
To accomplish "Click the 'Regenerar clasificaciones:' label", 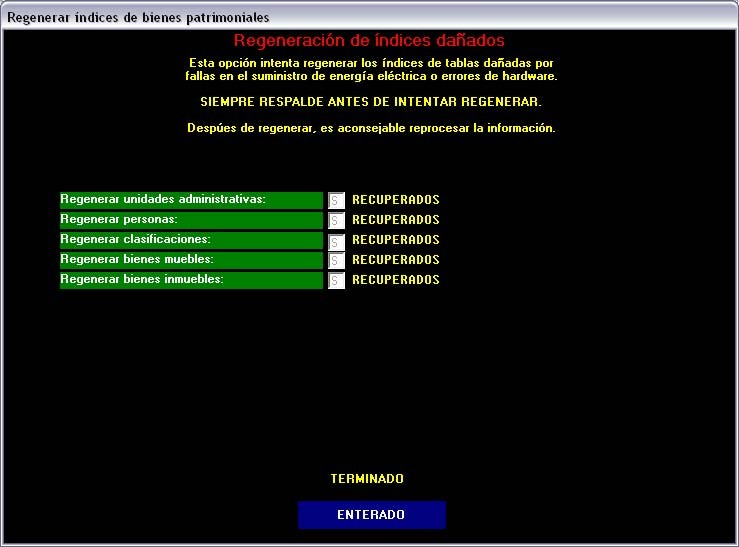I will pos(191,240).
